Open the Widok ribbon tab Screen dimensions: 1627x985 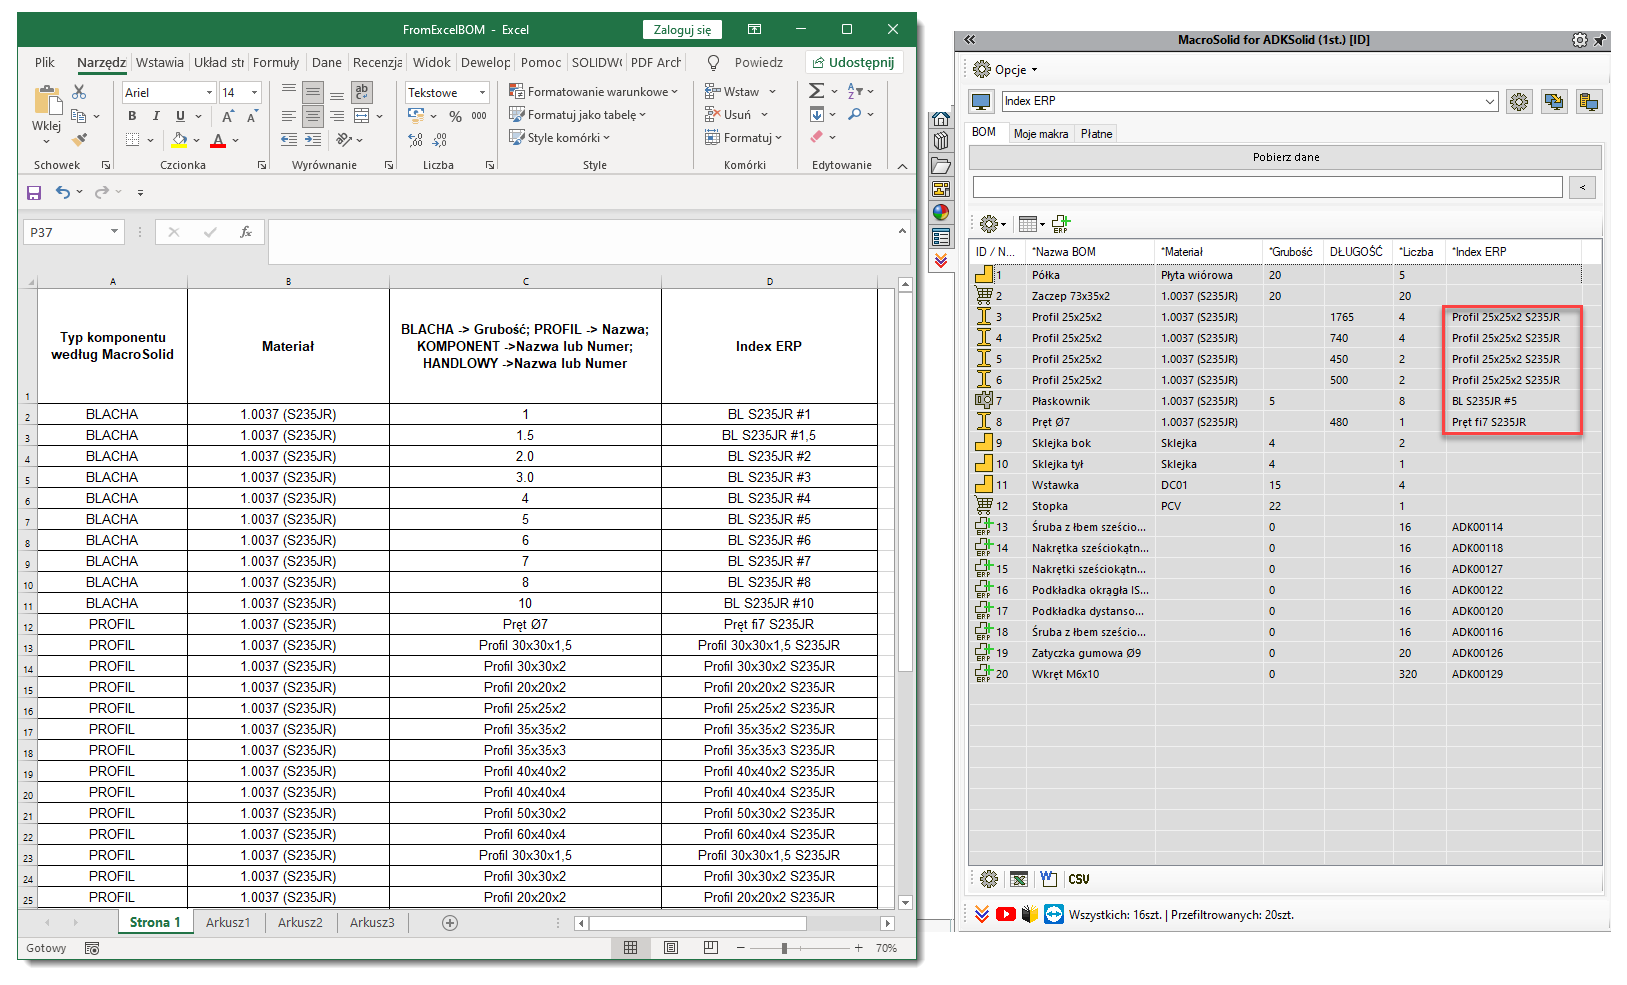[x=432, y=62]
